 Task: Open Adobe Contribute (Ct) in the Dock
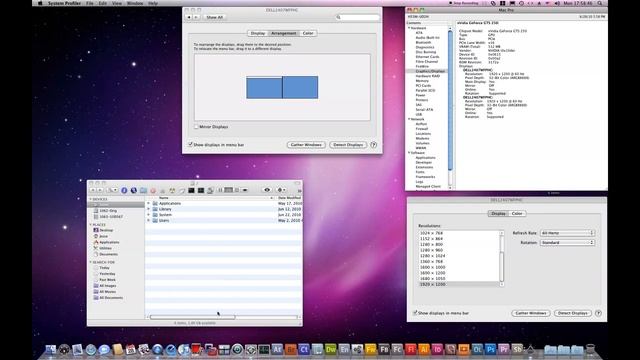[x=304, y=350]
